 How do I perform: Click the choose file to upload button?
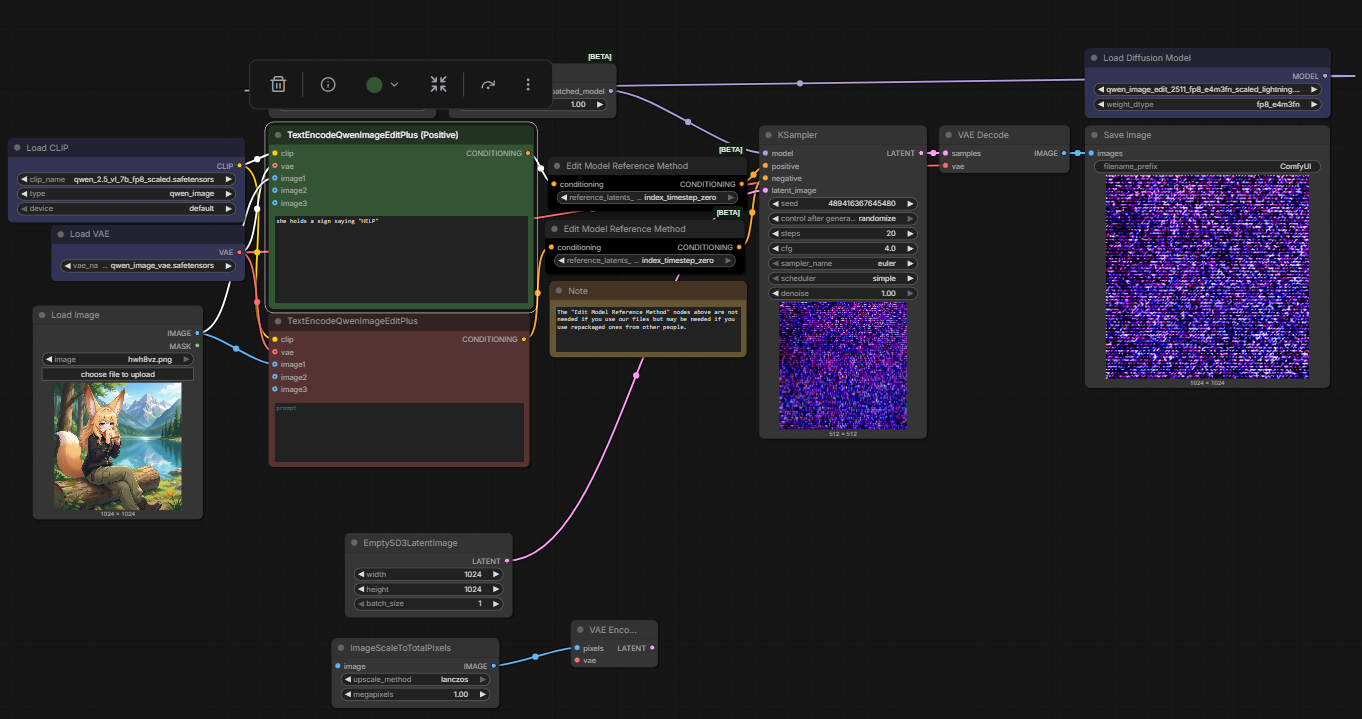(118, 374)
